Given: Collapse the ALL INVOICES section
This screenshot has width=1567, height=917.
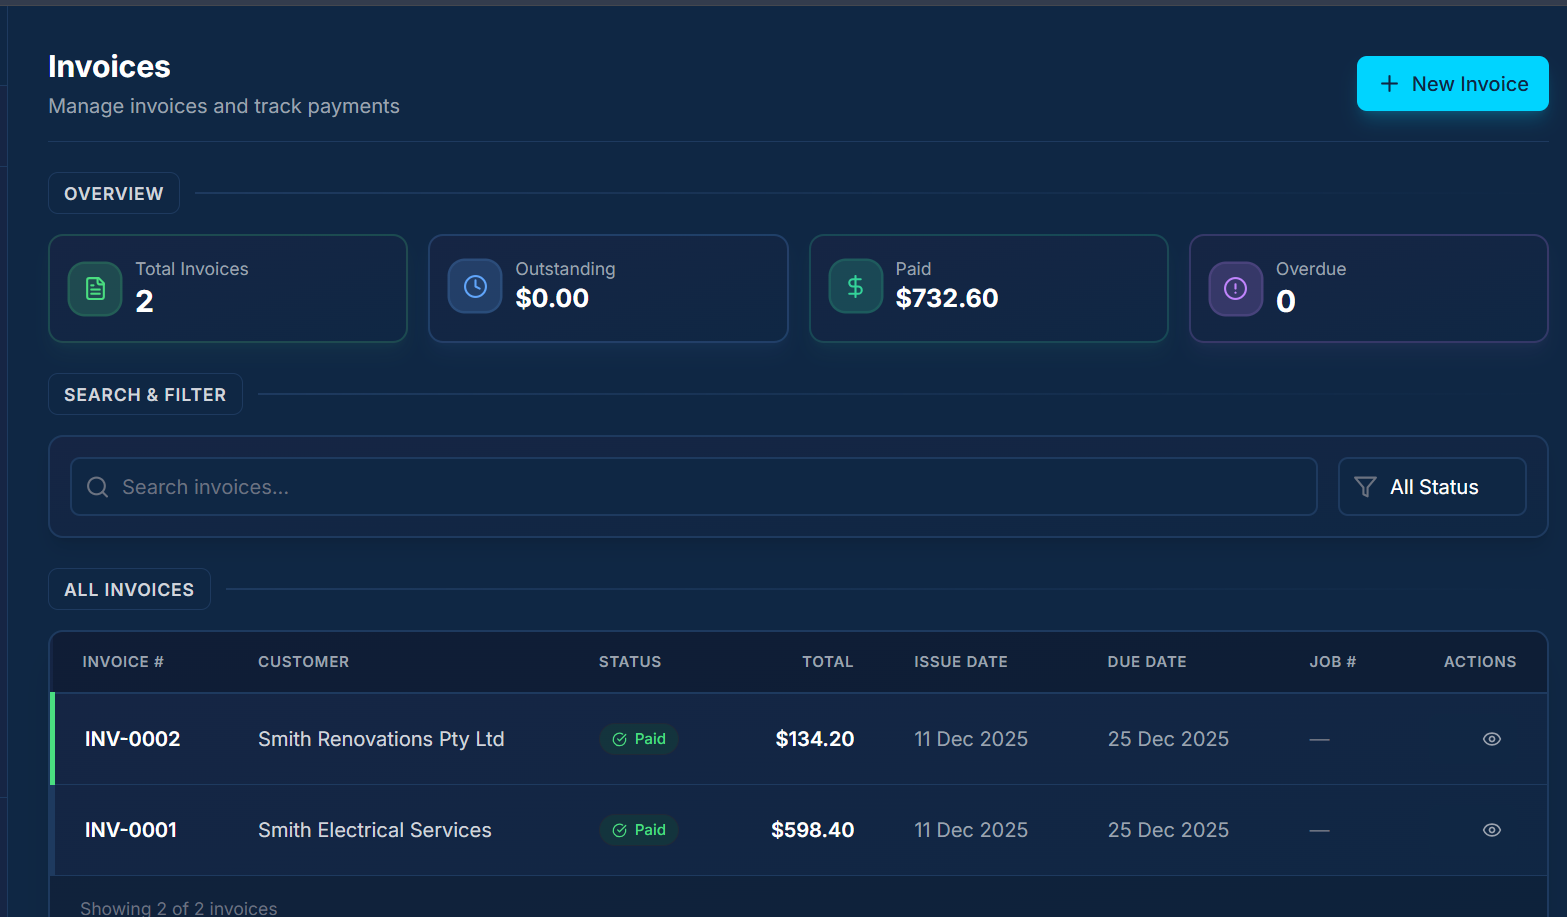Looking at the screenshot, I should (x=129, y=589).
